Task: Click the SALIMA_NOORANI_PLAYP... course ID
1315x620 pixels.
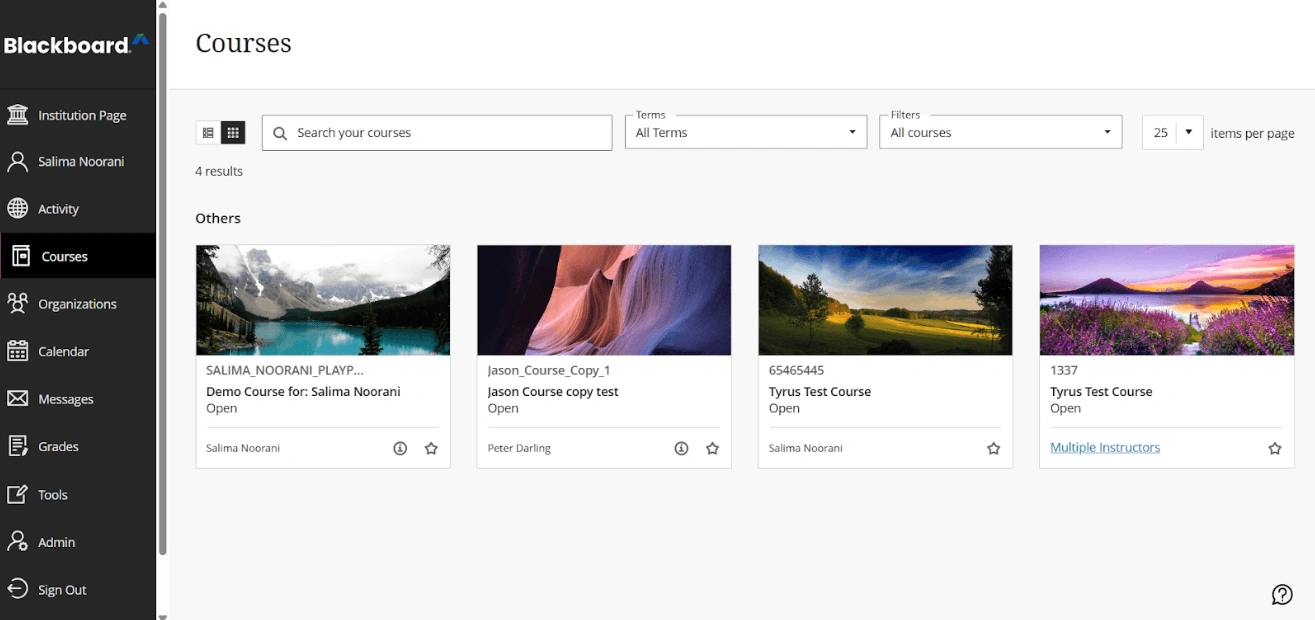Action: coord(285,370)
